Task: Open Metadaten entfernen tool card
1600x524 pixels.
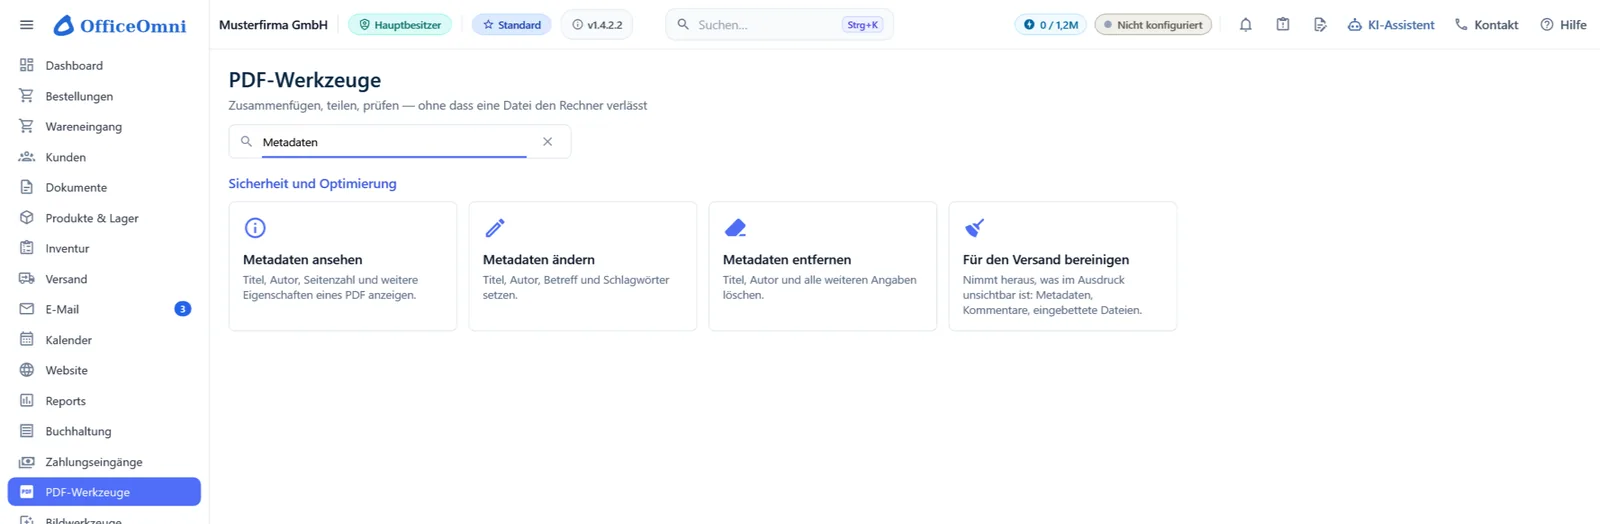Action: 823,266
